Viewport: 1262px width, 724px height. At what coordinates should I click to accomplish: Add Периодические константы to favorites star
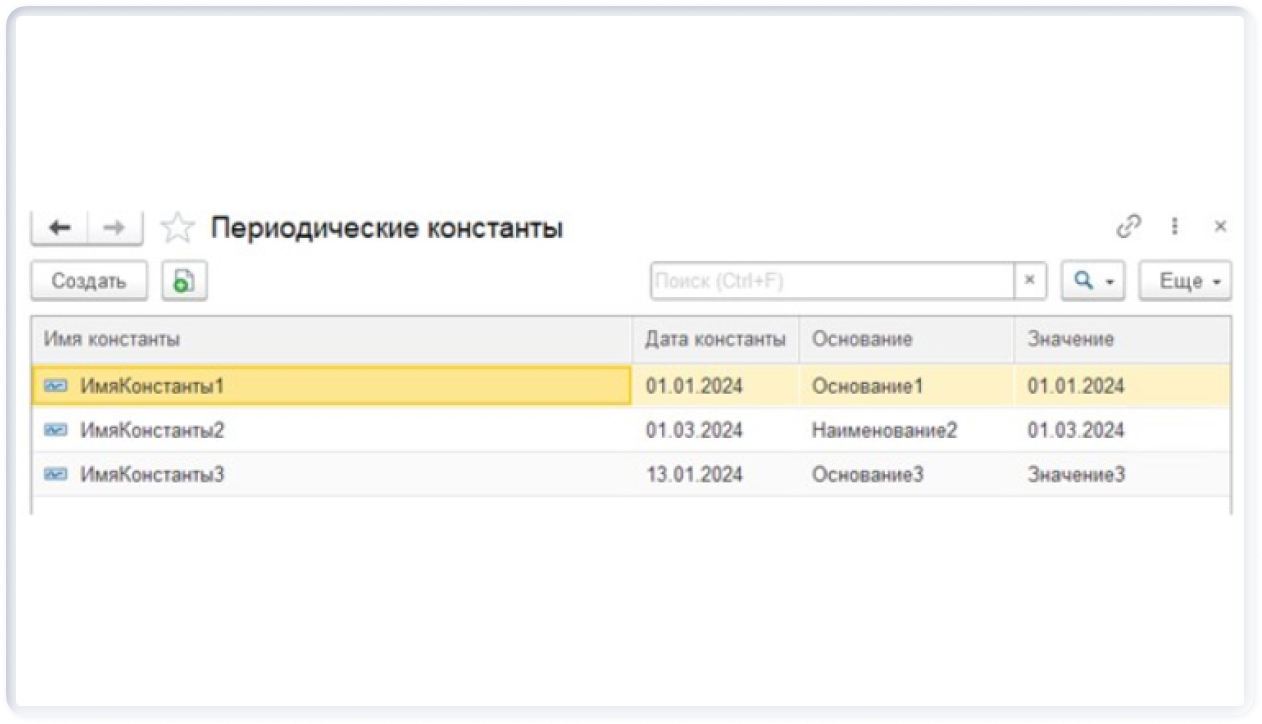(x=177, y=229)
